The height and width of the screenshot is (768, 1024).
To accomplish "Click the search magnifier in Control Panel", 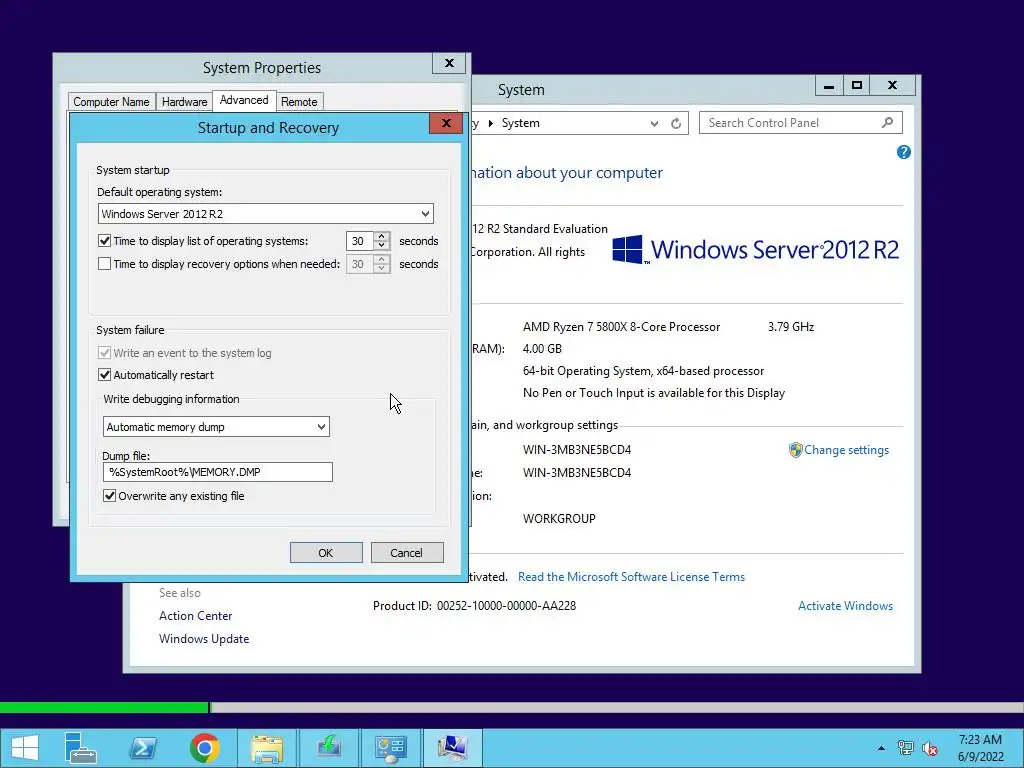I will (887, 123).
